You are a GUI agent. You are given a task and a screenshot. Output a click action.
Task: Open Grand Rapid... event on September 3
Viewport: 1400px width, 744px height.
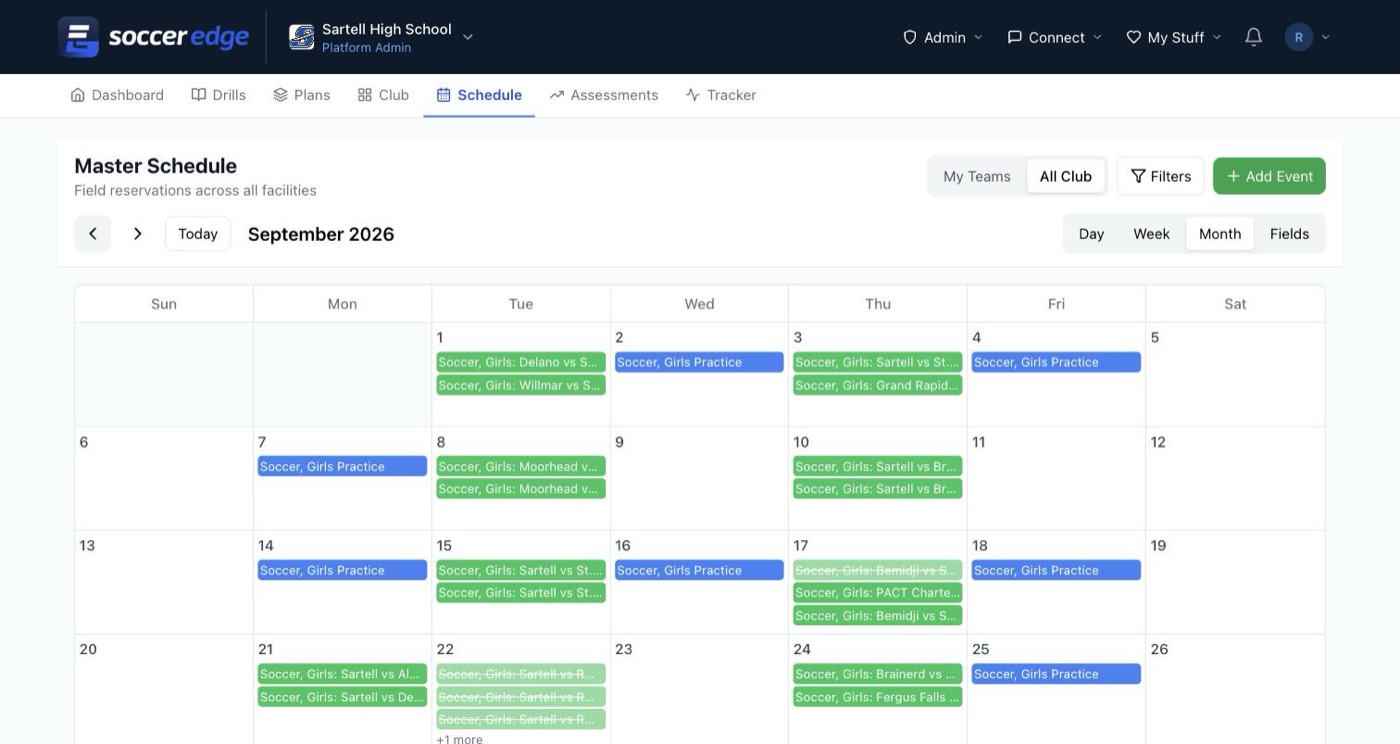pos(878,385)
